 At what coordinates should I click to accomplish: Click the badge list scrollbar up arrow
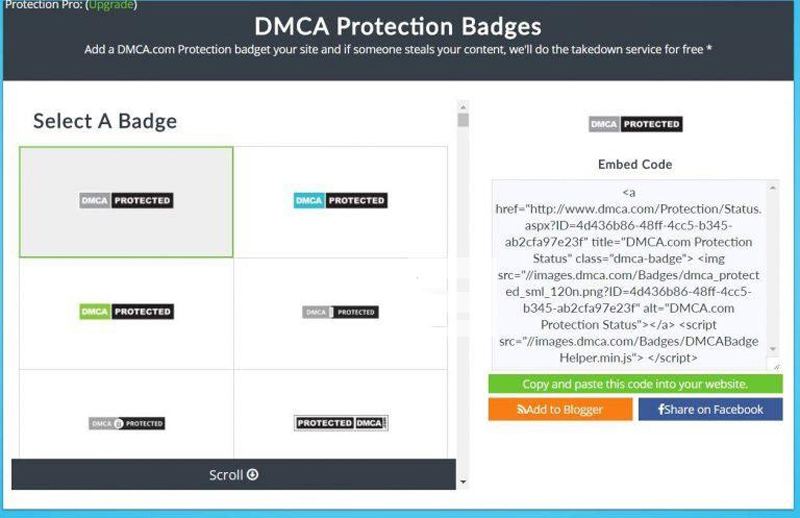coord(462,105)
